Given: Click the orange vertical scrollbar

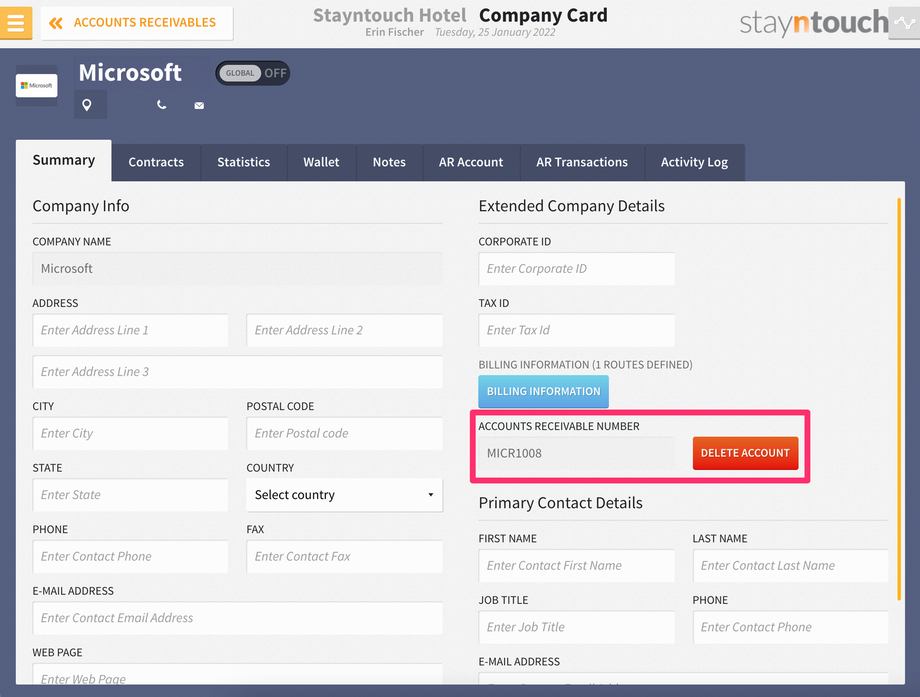Looking at the screenshot, I should pos(899,399).
